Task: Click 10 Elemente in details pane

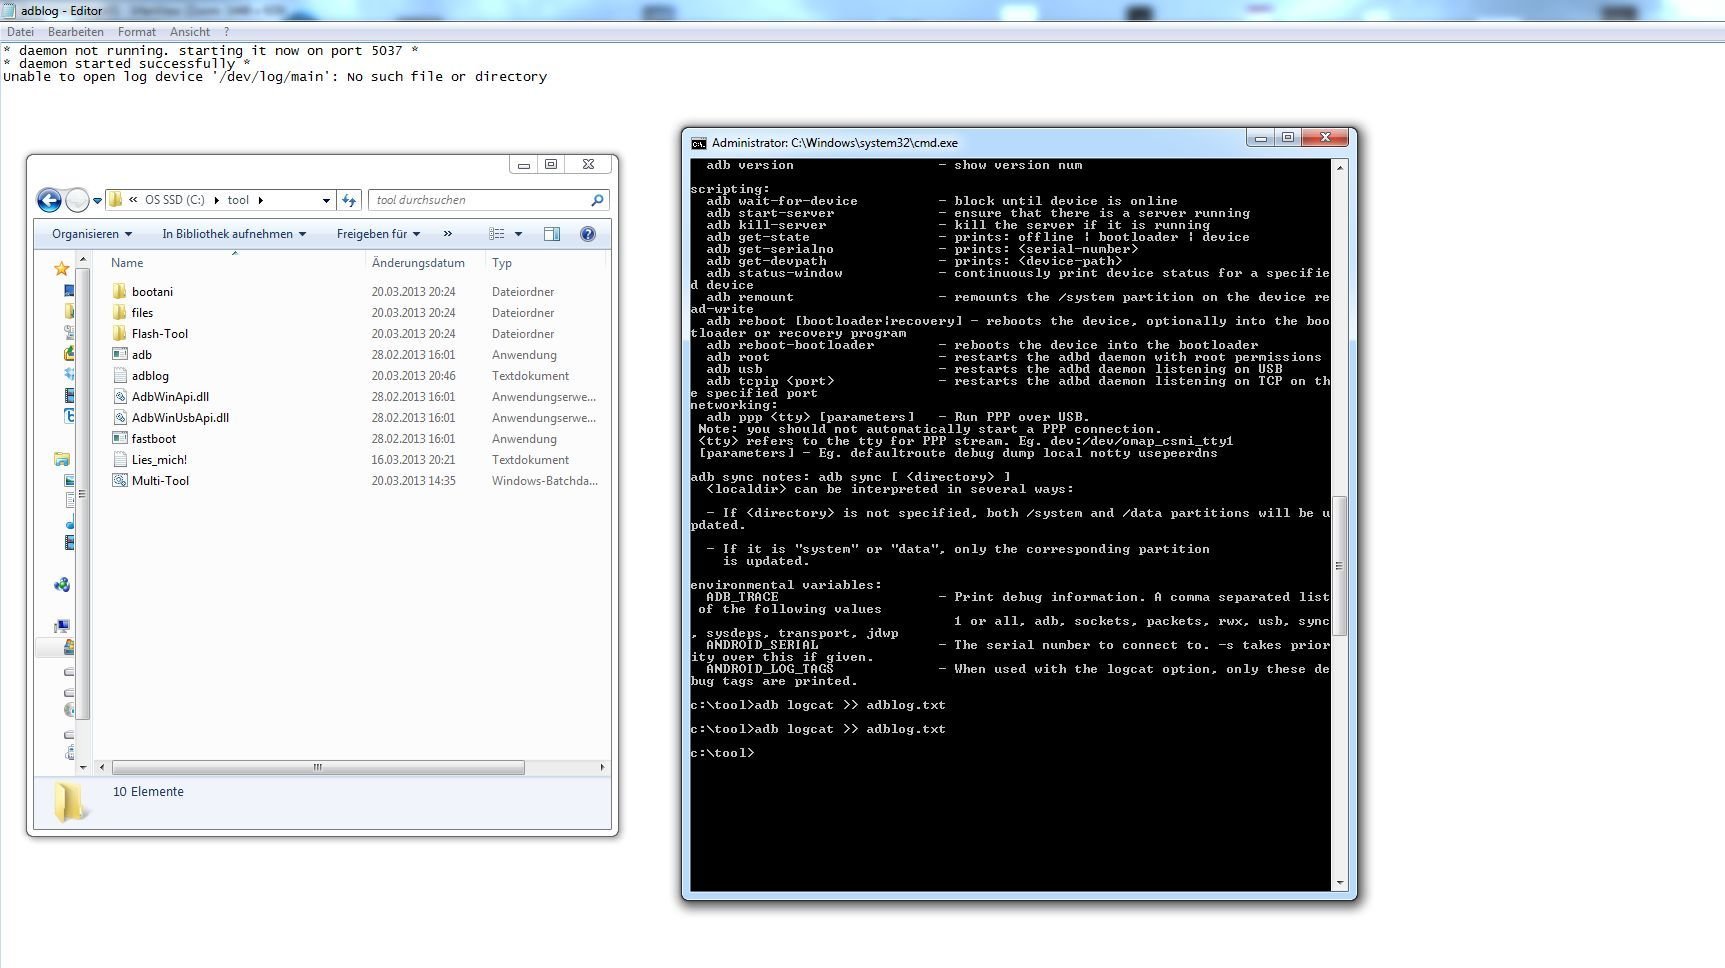Action: [148, 791]
